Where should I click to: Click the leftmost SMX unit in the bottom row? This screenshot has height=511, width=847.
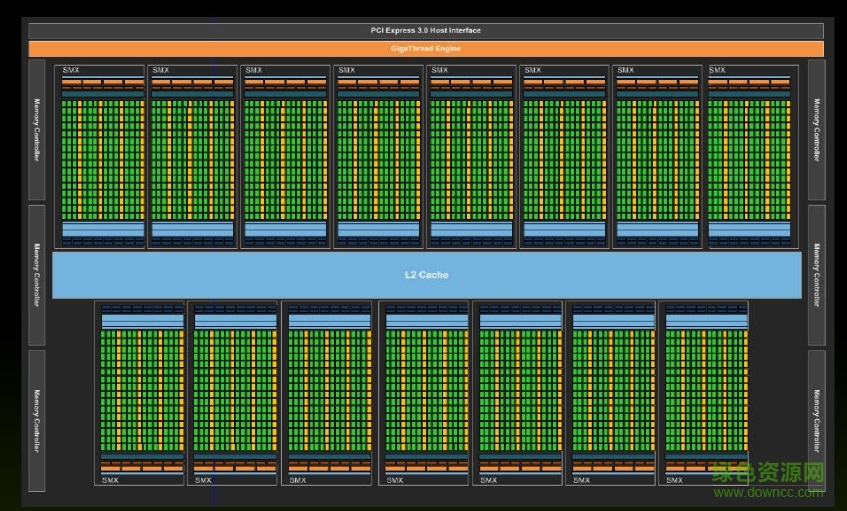click(x=140, y=393)
